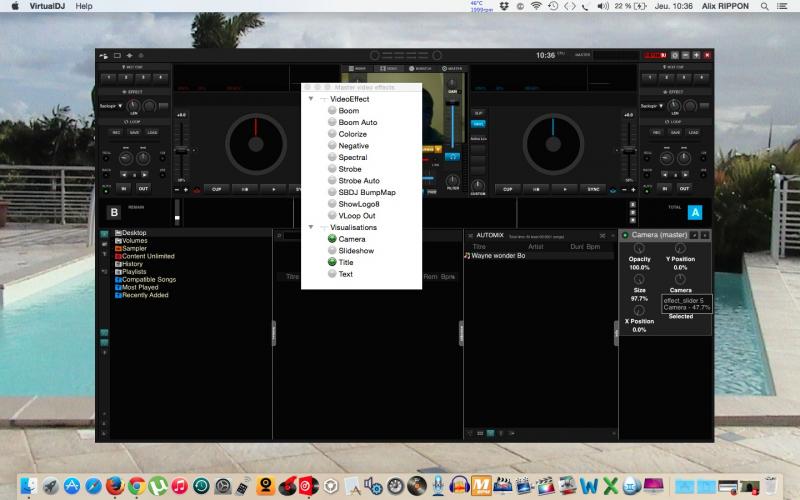The width and height of the screenshot is (800, 500).
Task: Click the music note icon beside Wayne wonder
Action: (x=467, y=256)
